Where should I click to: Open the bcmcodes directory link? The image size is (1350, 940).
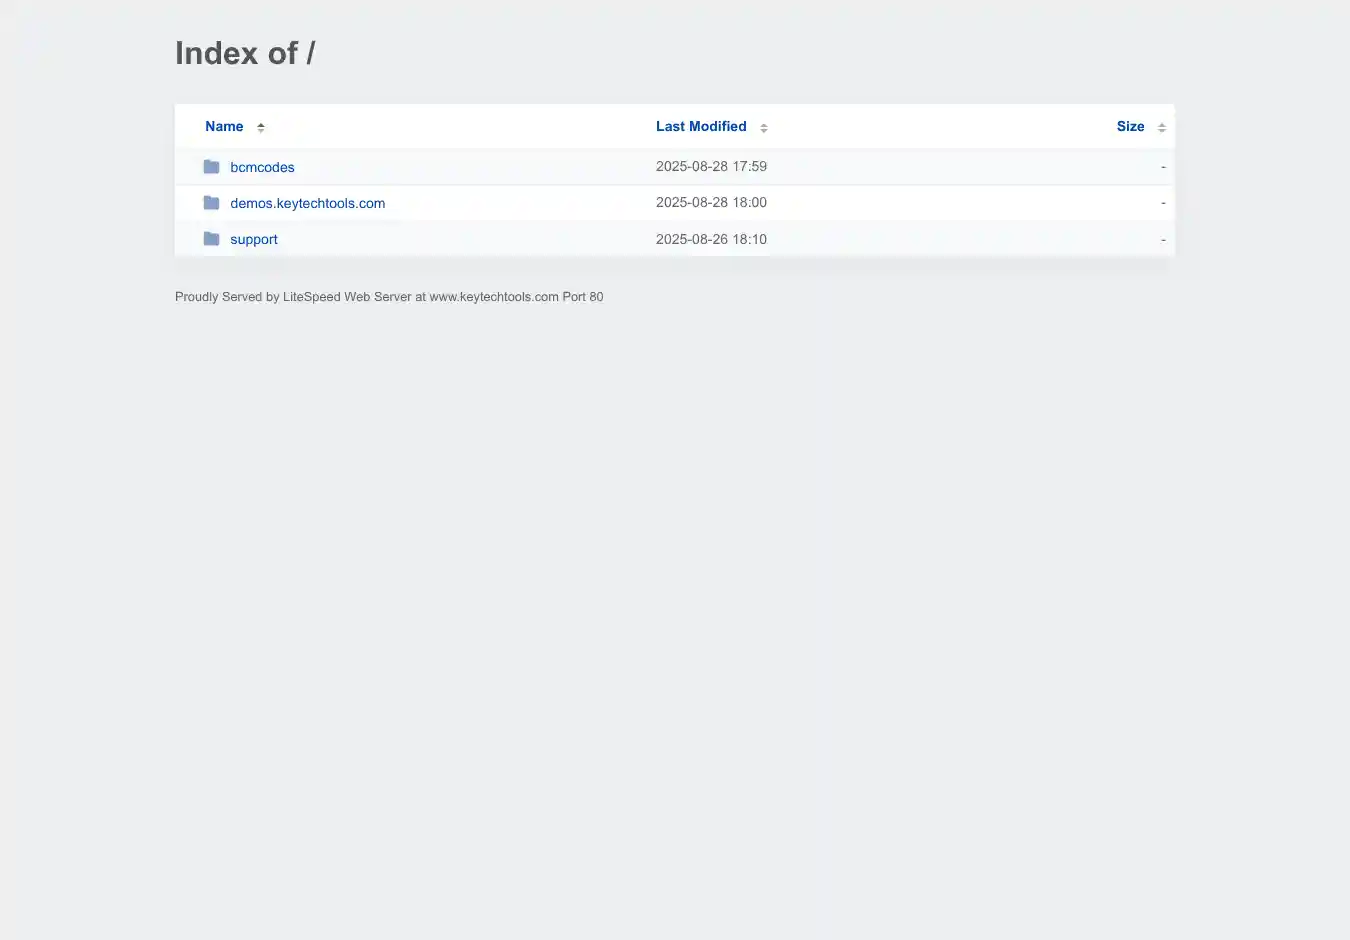[262, 167]
